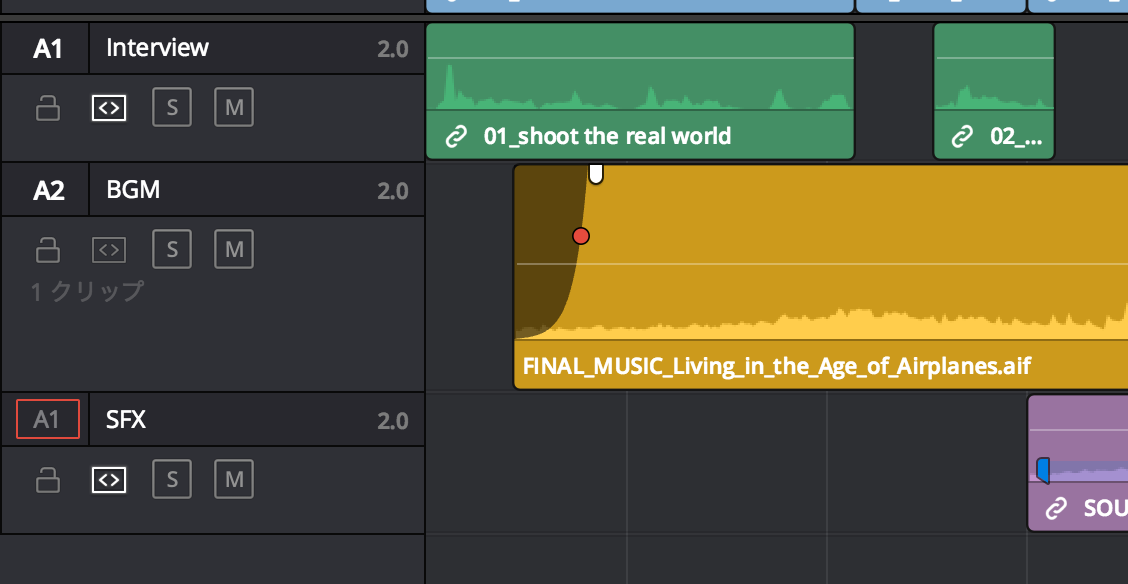Mute the SFX track

point(234,480)
